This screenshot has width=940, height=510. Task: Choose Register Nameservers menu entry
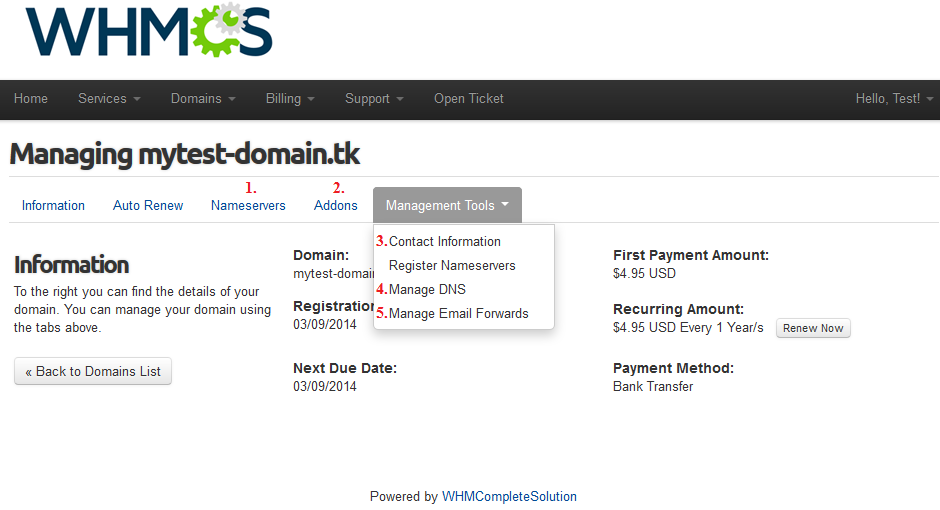pyautogui.click(x=452, y=266)
